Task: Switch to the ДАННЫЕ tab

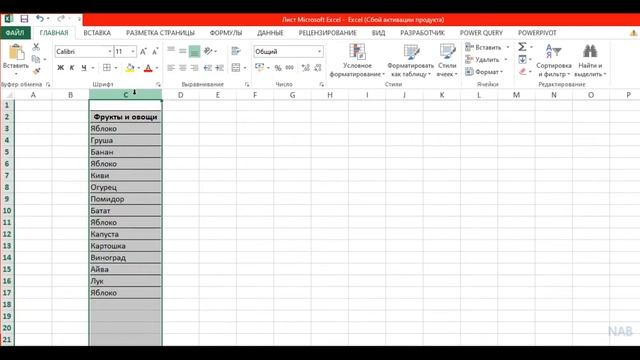Action: coord(270,33)
